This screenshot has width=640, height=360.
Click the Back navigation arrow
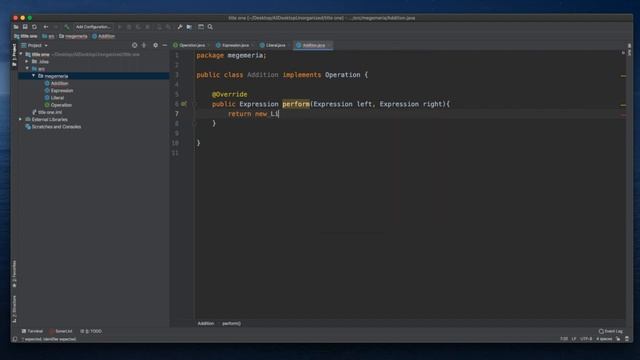pyautogui.click(x=46, y=27)
